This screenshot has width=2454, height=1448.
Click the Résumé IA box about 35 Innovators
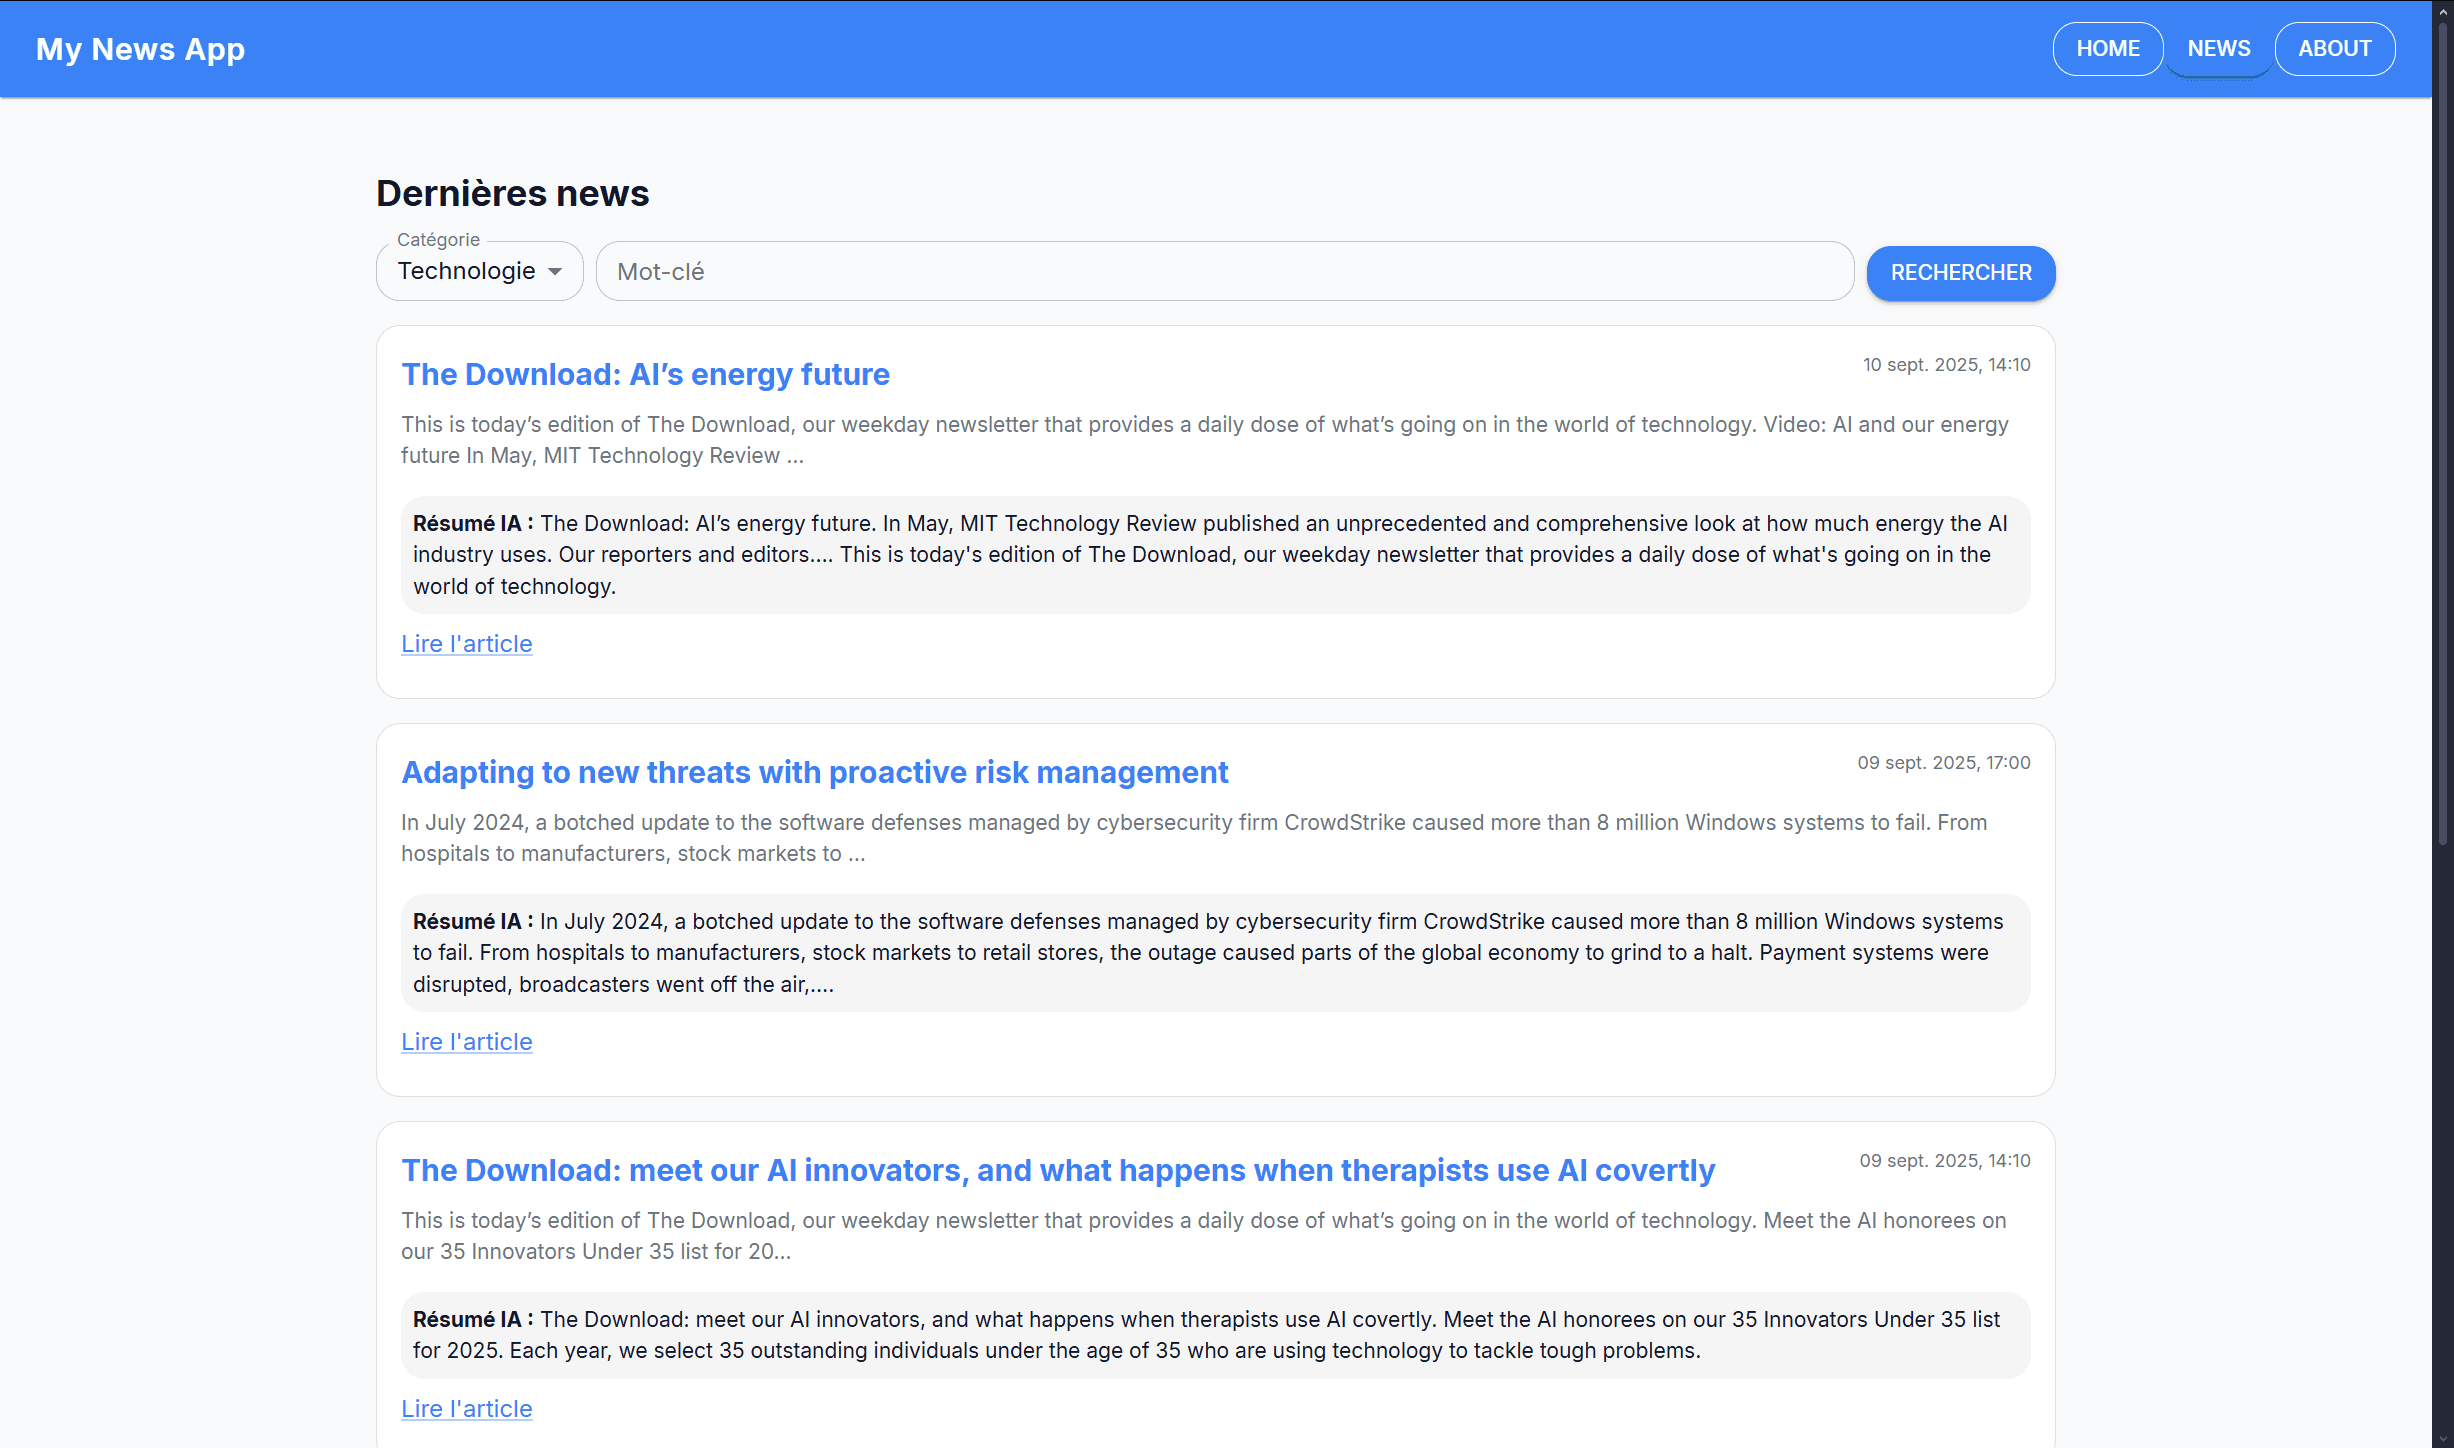[1215, 1335]
